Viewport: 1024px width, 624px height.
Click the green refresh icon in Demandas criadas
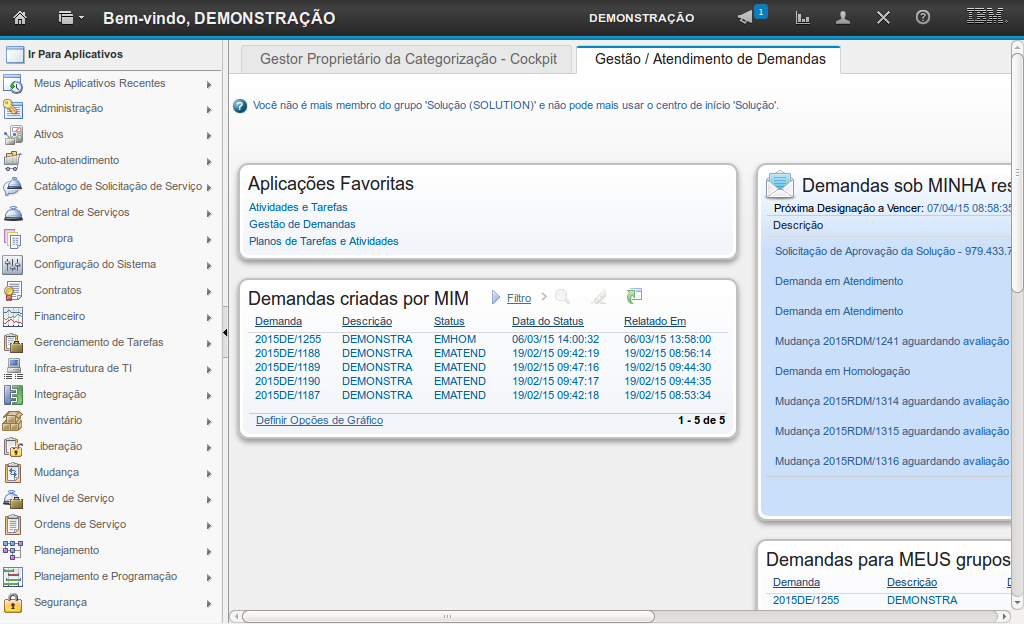point(634,296)
